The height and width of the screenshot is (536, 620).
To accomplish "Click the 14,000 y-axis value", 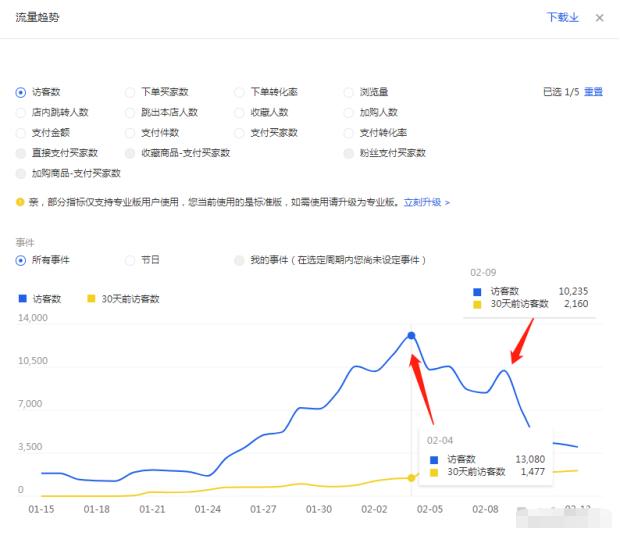I will [33, 318].
